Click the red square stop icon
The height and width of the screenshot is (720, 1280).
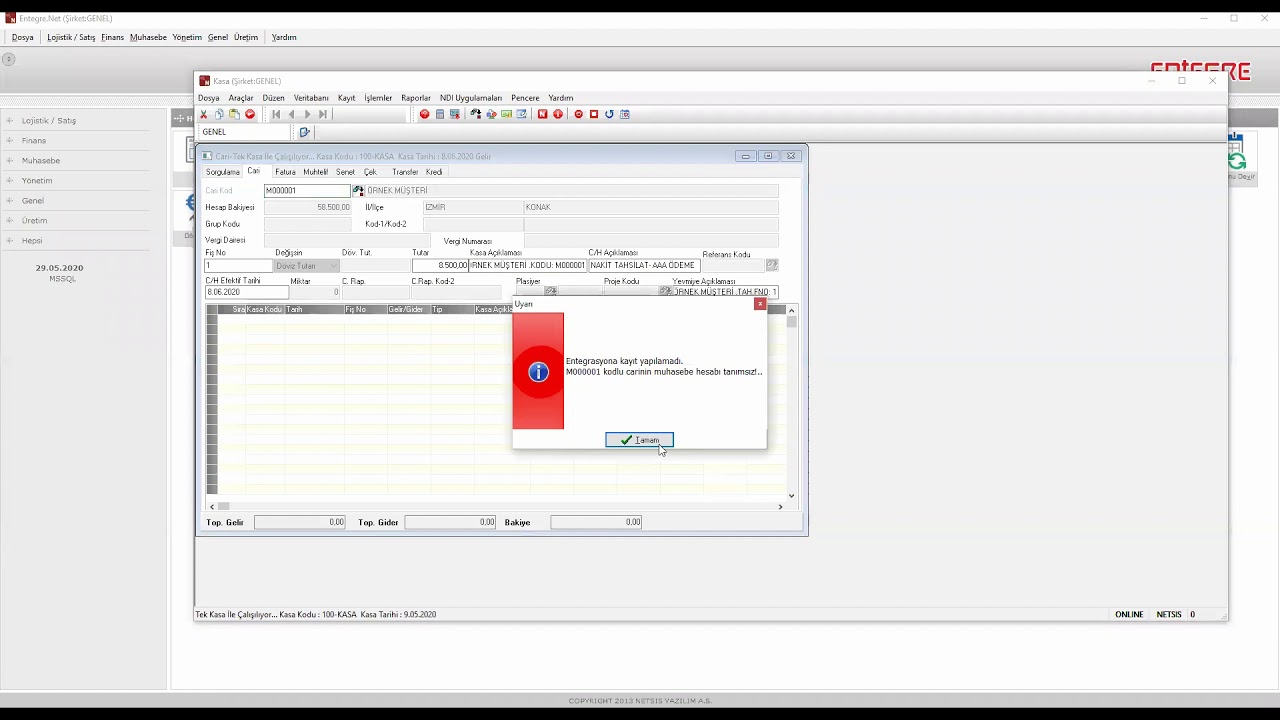click(x=594, y=114)
